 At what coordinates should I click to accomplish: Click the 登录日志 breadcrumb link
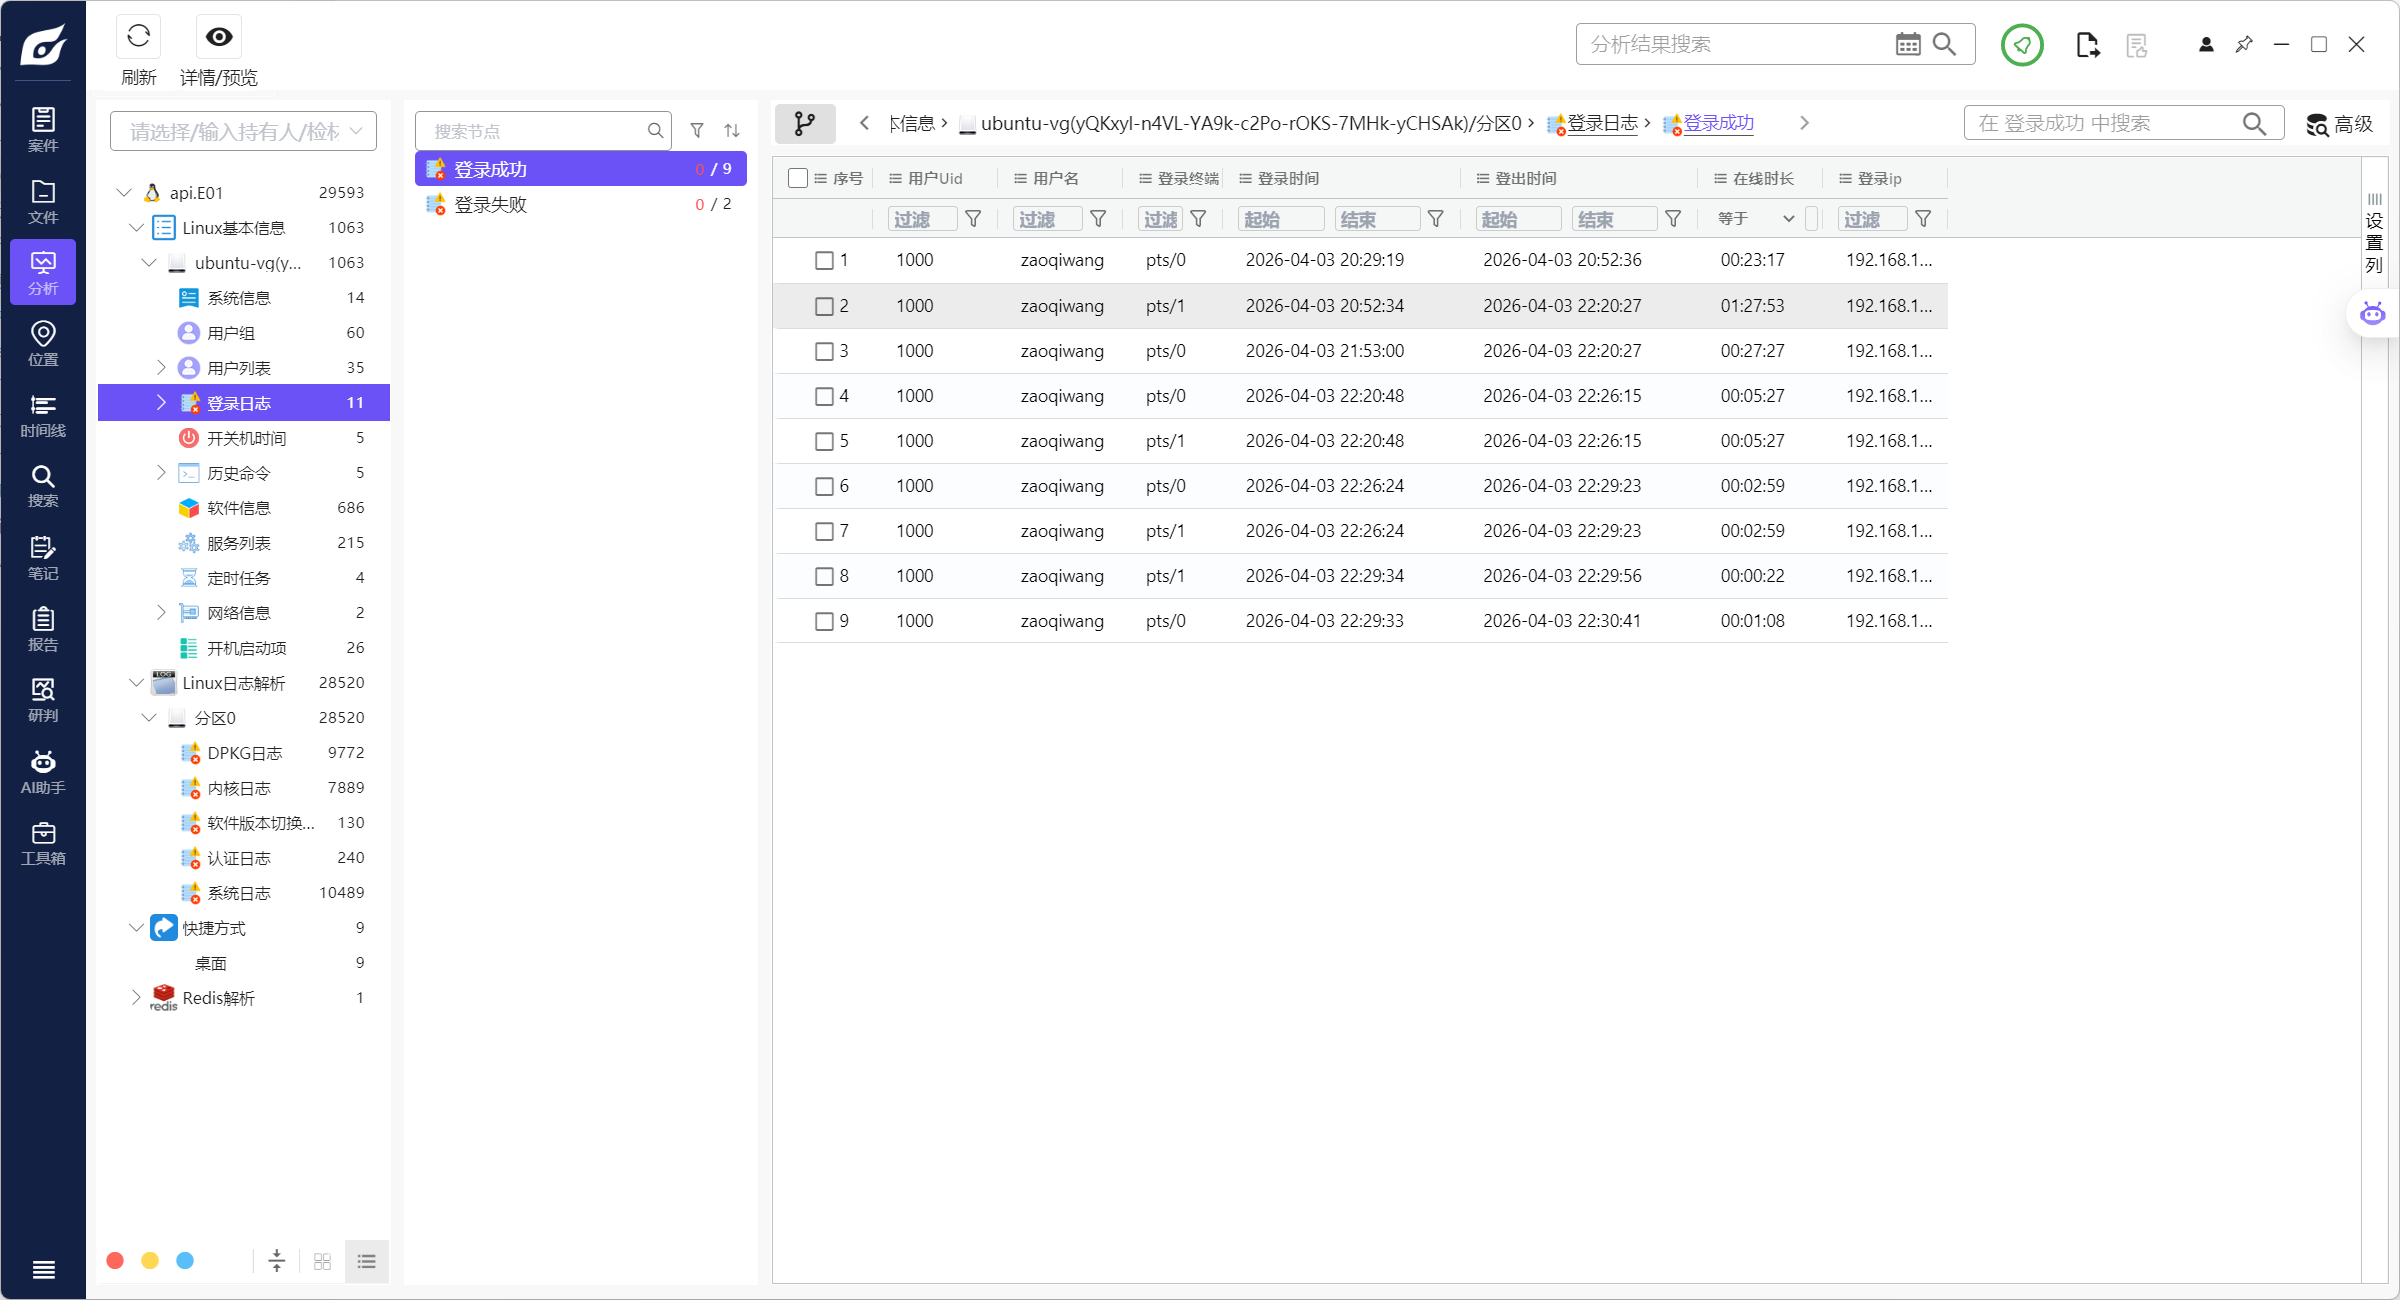pos(1601,123)
